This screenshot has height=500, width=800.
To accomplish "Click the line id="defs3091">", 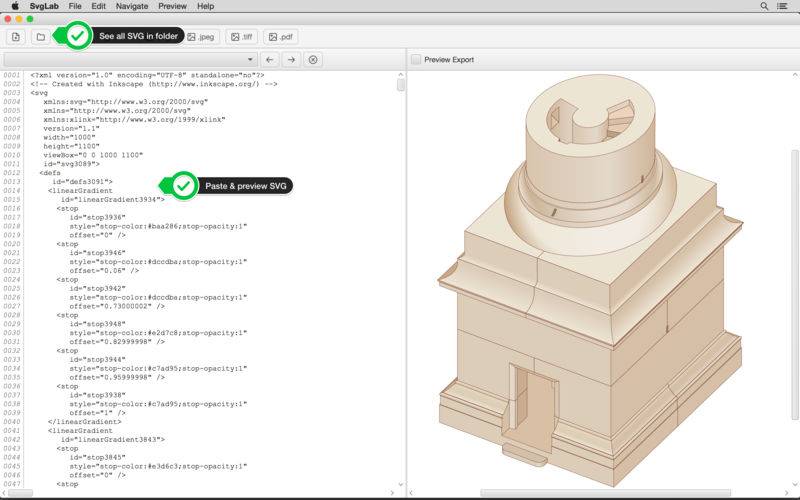I will [x=82, y=182].
